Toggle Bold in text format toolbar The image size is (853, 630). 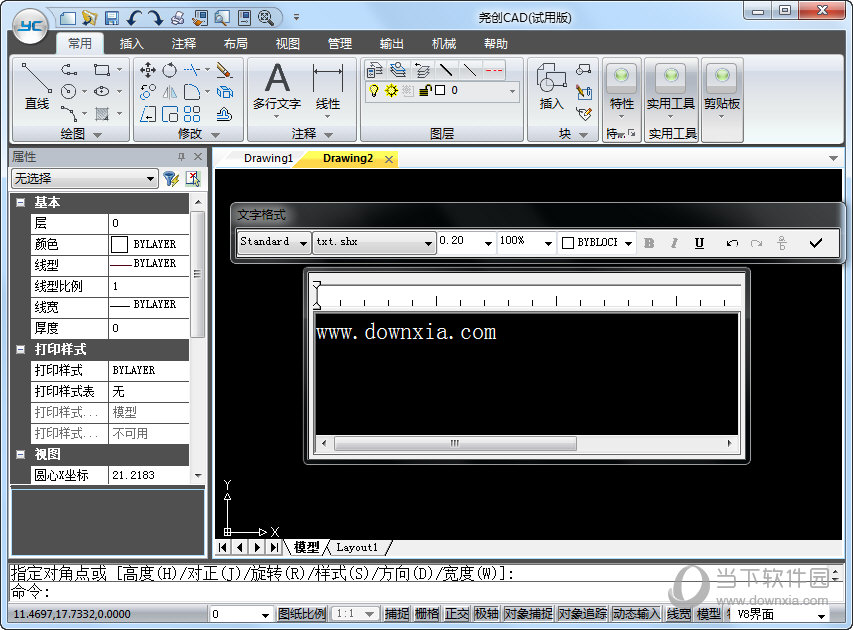point(649,243)
